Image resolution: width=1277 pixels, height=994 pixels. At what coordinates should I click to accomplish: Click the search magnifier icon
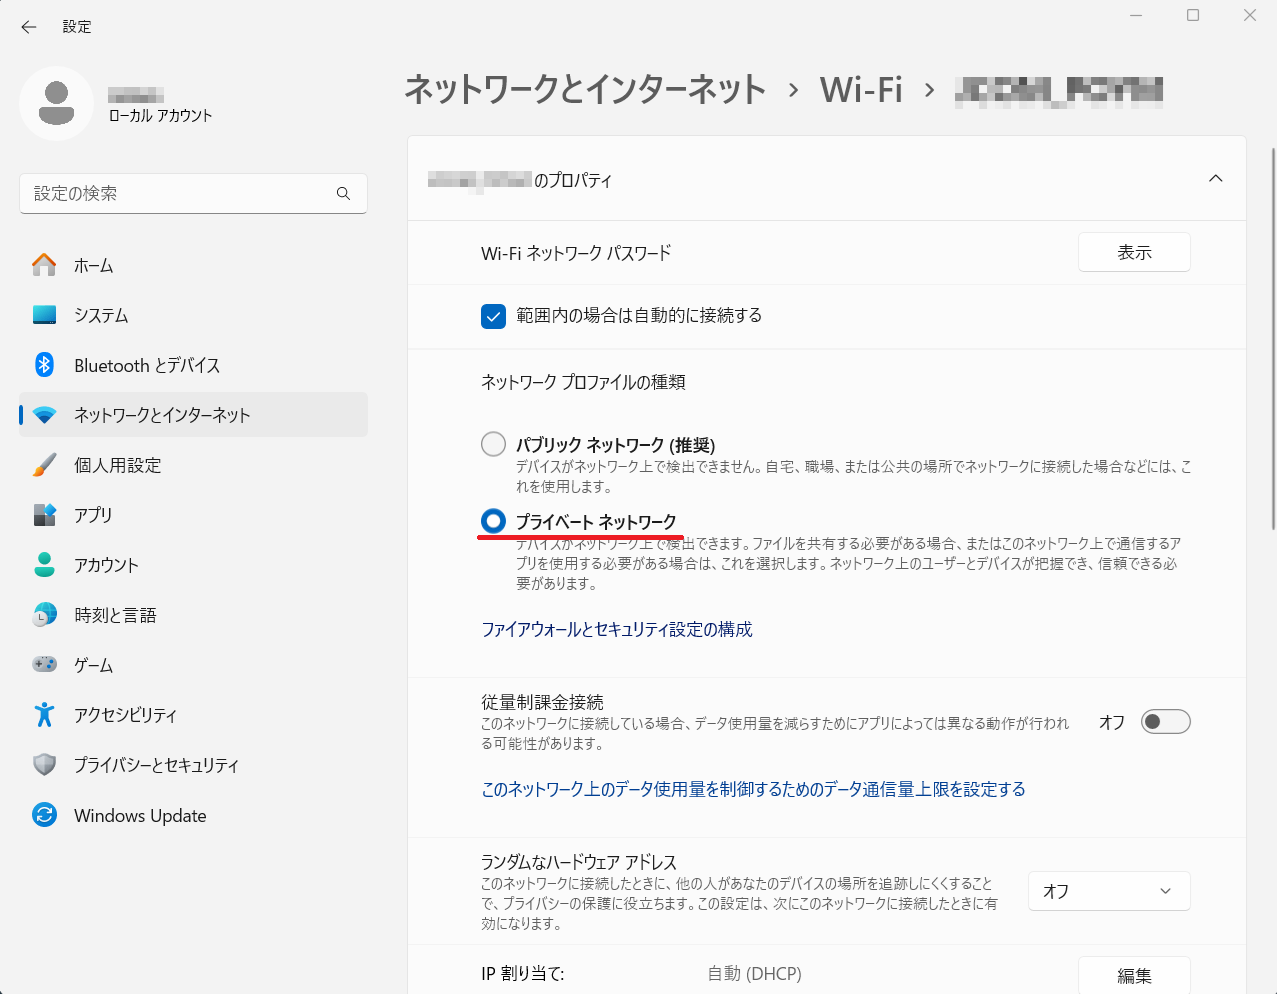[x=343, y=193]
